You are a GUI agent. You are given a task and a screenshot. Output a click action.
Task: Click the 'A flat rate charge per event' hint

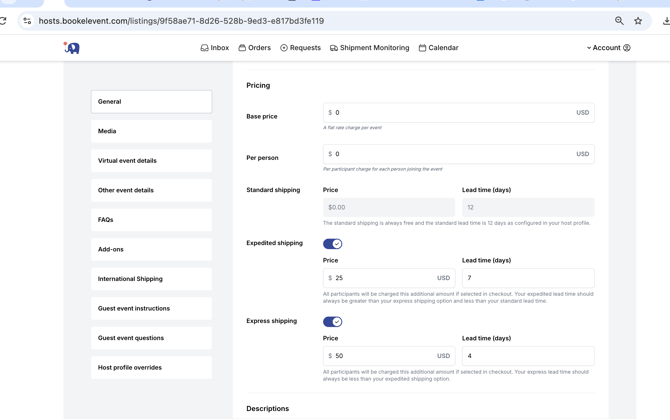pyautogui.click(x=352, y=128)
